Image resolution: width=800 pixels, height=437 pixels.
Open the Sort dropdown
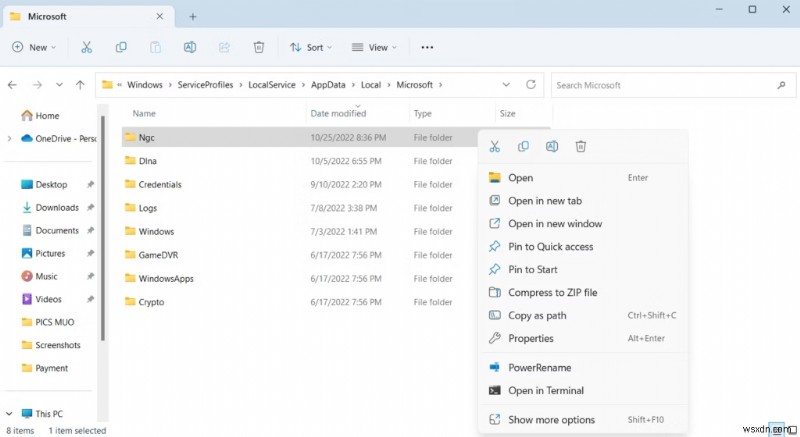[x=311, y=47]
